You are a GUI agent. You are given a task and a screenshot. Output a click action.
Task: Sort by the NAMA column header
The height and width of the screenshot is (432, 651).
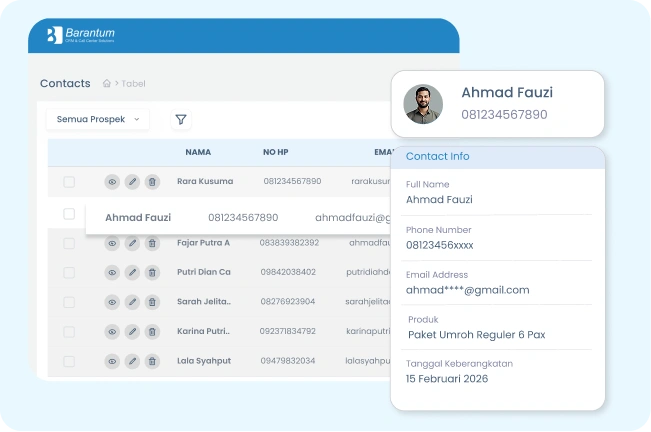pos(198,153)
